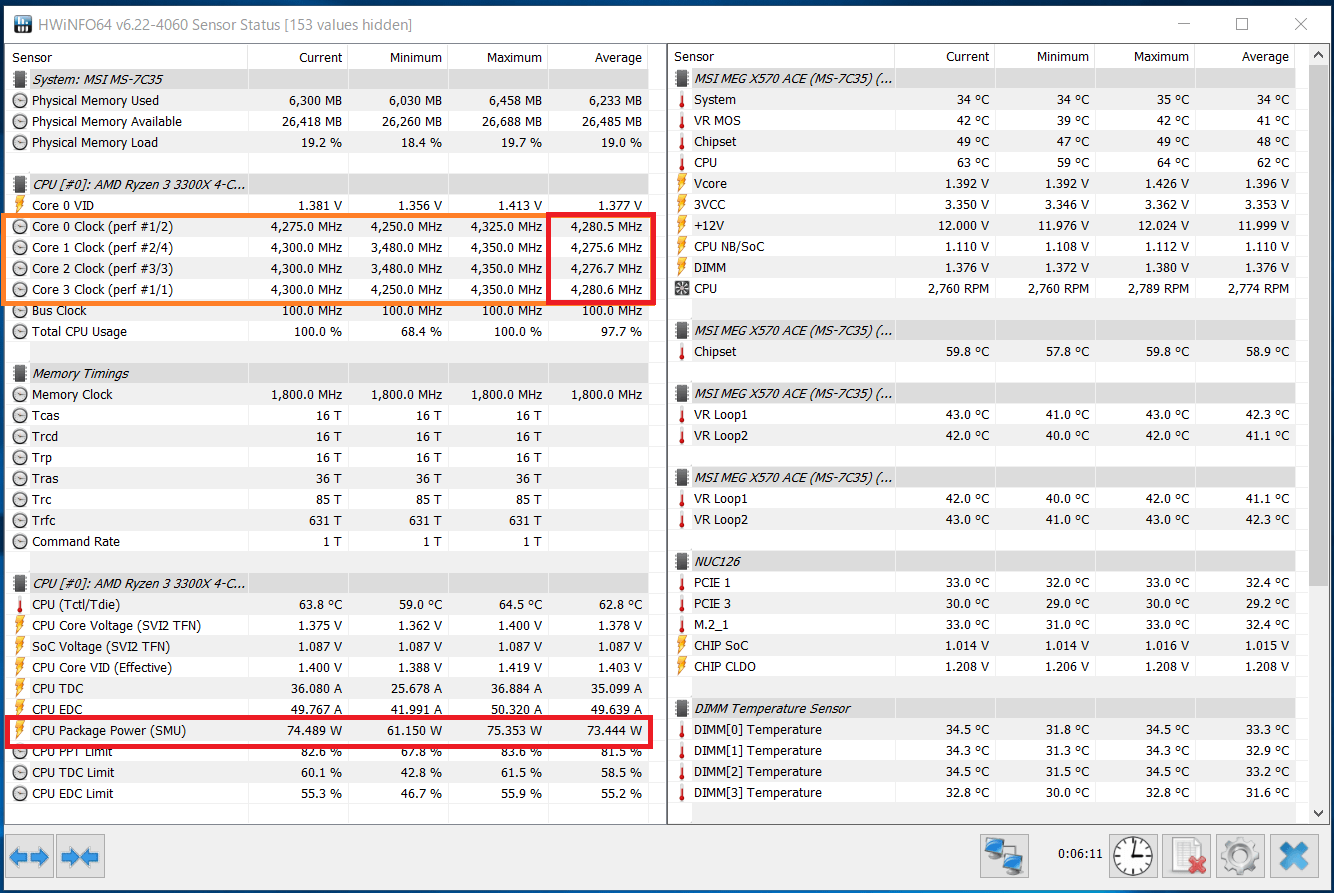Select the CPU EDC Limit row

point(327,793)
